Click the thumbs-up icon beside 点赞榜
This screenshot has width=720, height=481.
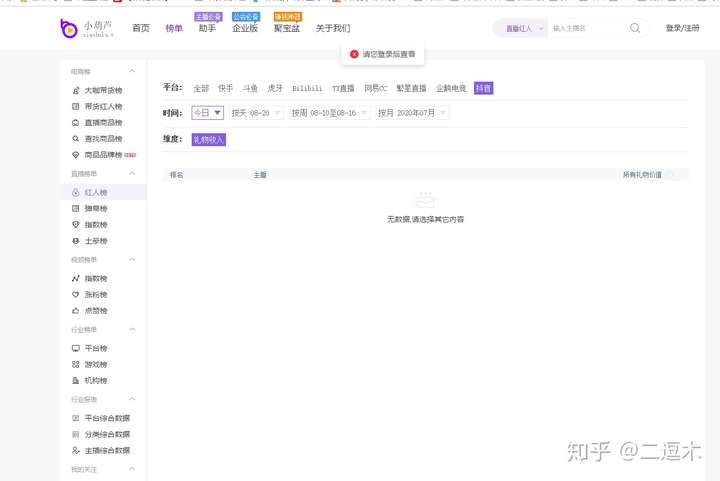click(76, 310)
